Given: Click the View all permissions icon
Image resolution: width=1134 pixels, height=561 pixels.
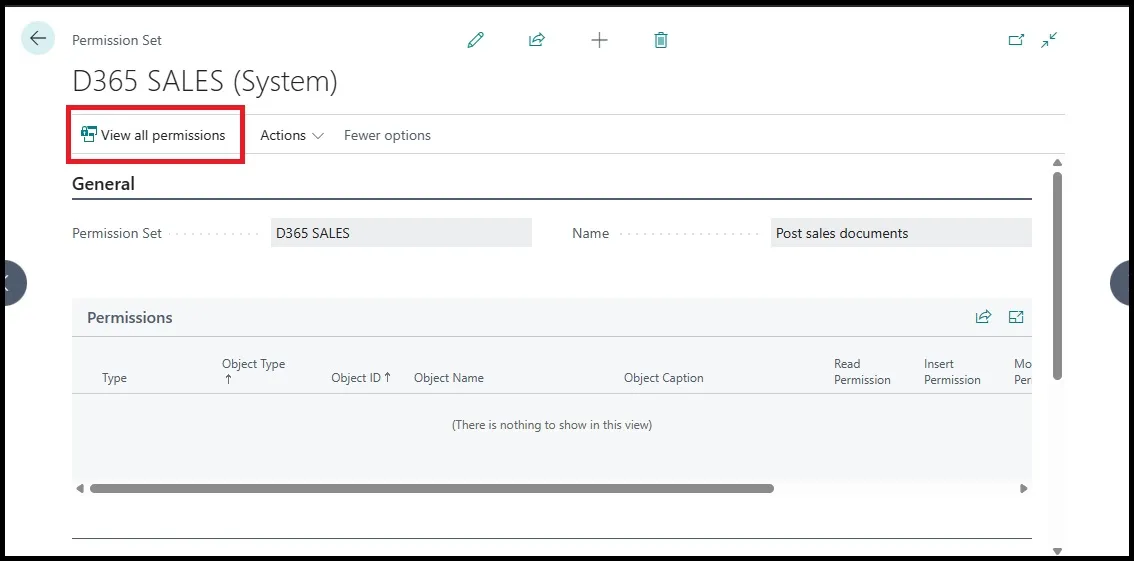Looking at the screenshot, I should click(x=89, y=134).
